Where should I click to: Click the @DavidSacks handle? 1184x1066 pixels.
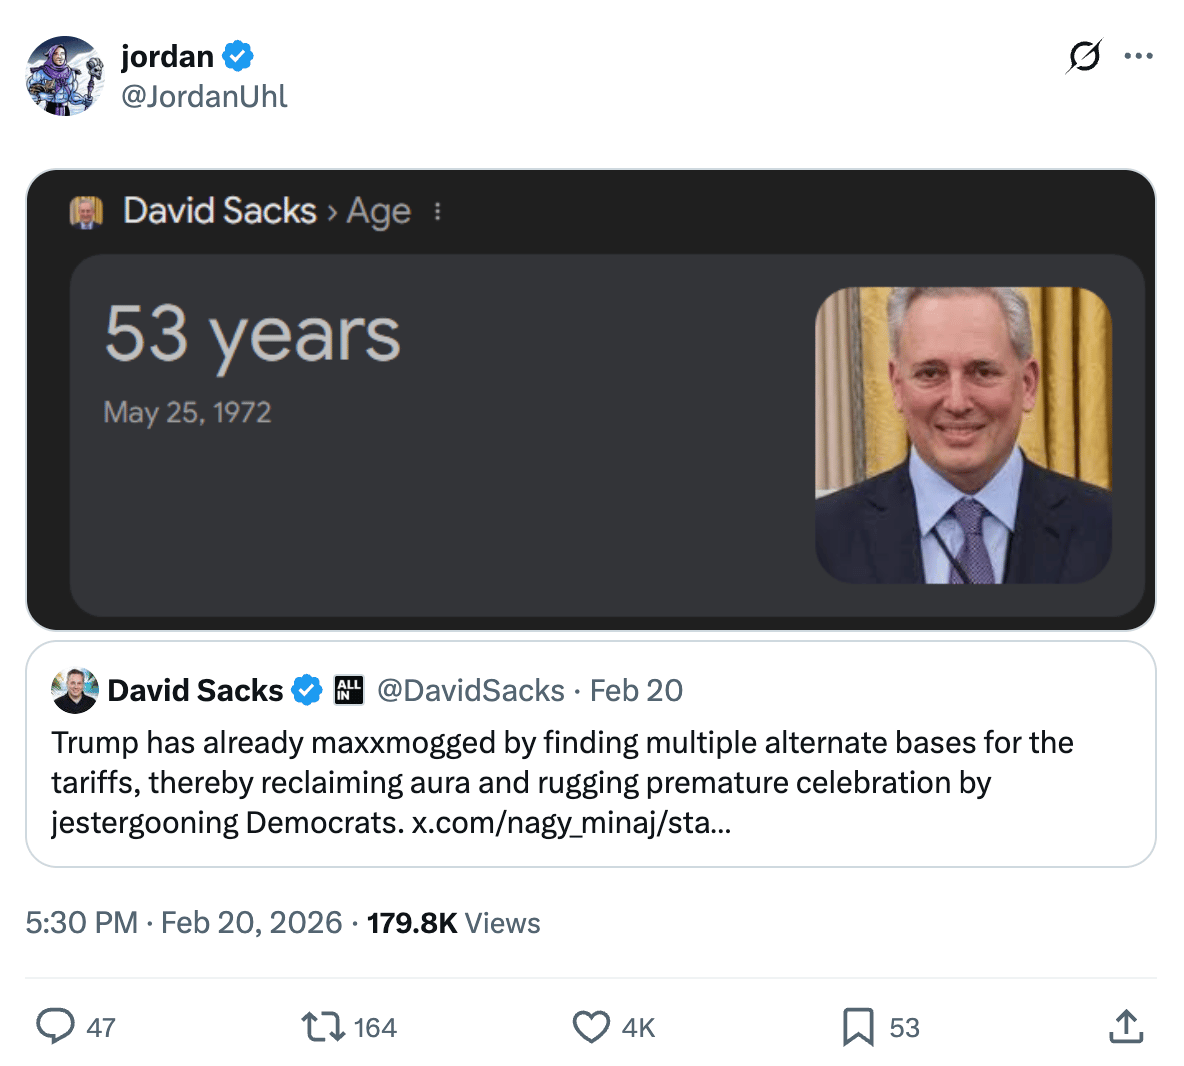(x=470, y=690)
